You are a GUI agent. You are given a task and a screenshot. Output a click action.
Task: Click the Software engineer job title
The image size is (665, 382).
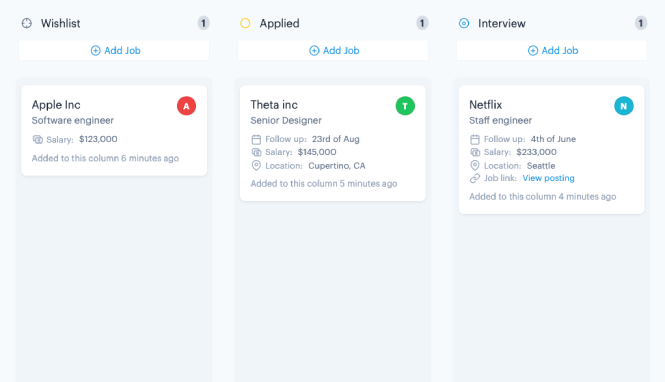coord(73,120)
